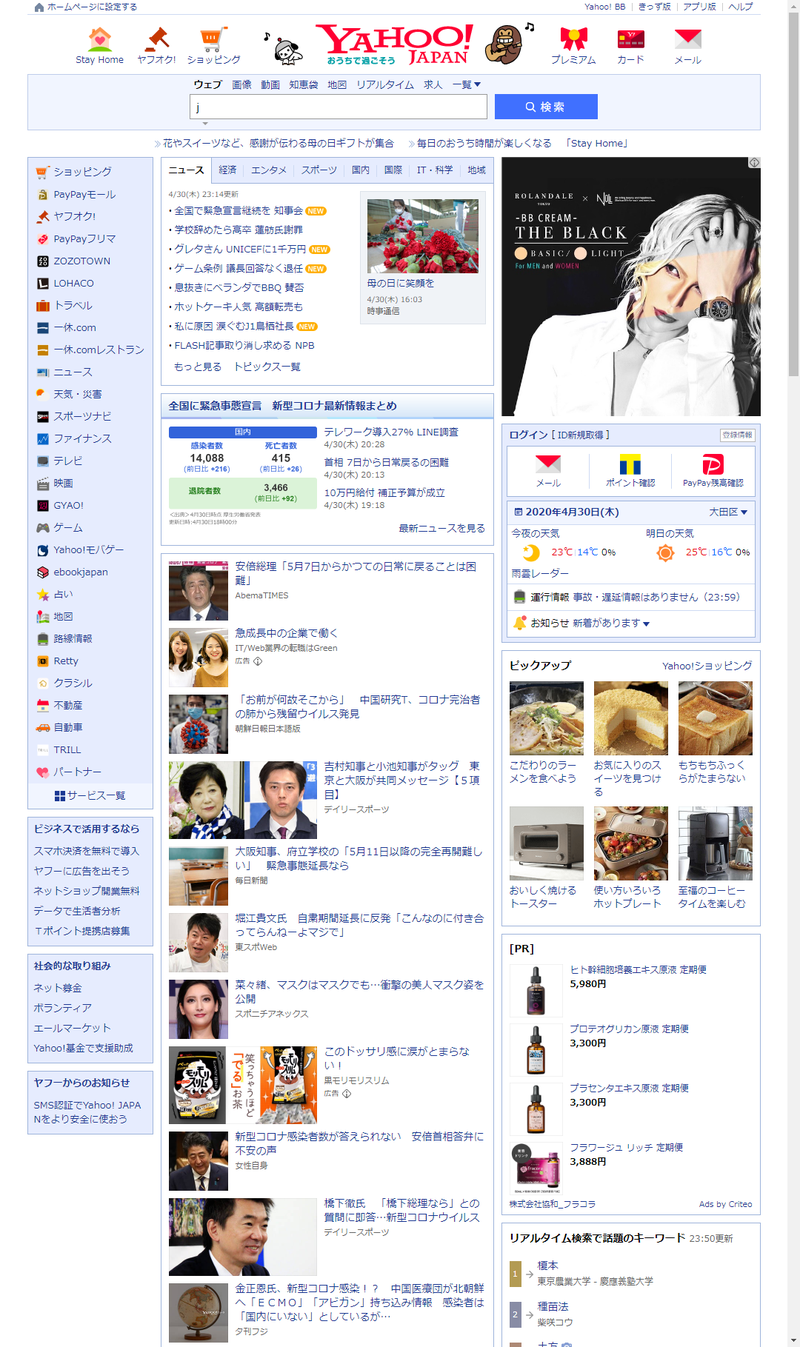This screenshot has width=800, height=1347.
Task: Click the 天気・災害 weather icon in sidebar
Action: tap(43, 394)
